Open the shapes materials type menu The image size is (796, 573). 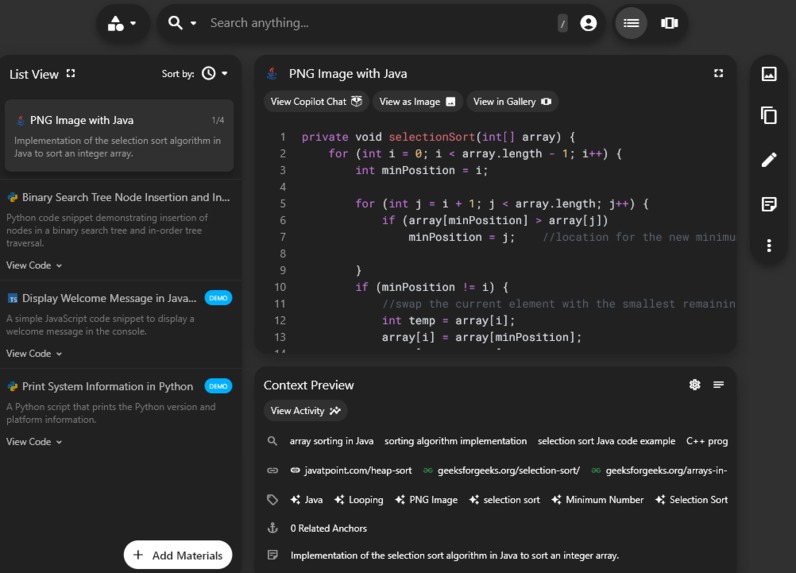(x=122, y=23)
